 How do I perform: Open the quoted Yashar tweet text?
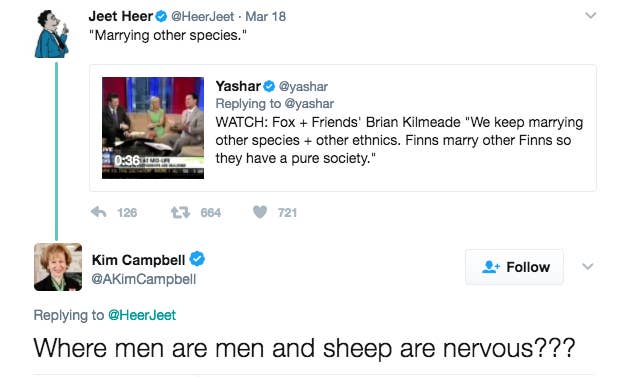point(399,140)
